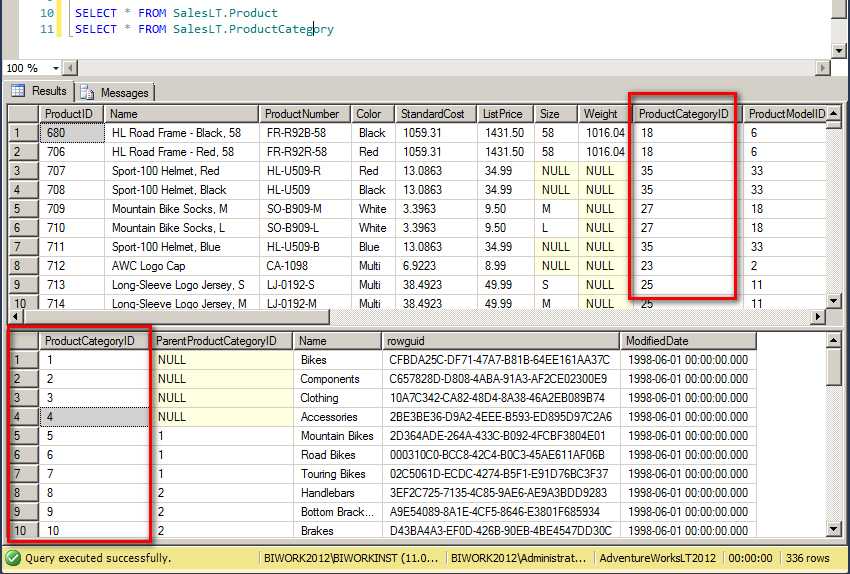Click the Results tab grid icon

[x=18, y=91]
